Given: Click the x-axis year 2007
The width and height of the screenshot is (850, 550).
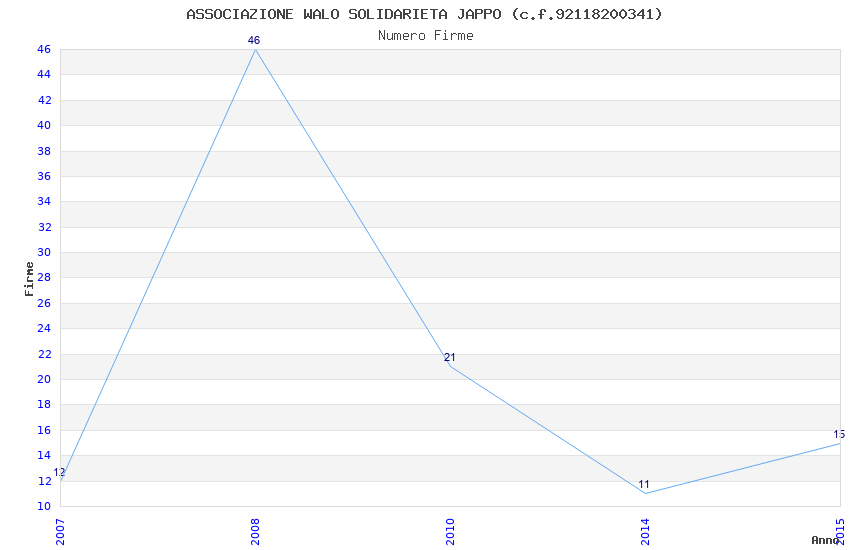Looking at the screenshot, I should tap(60, 532).
